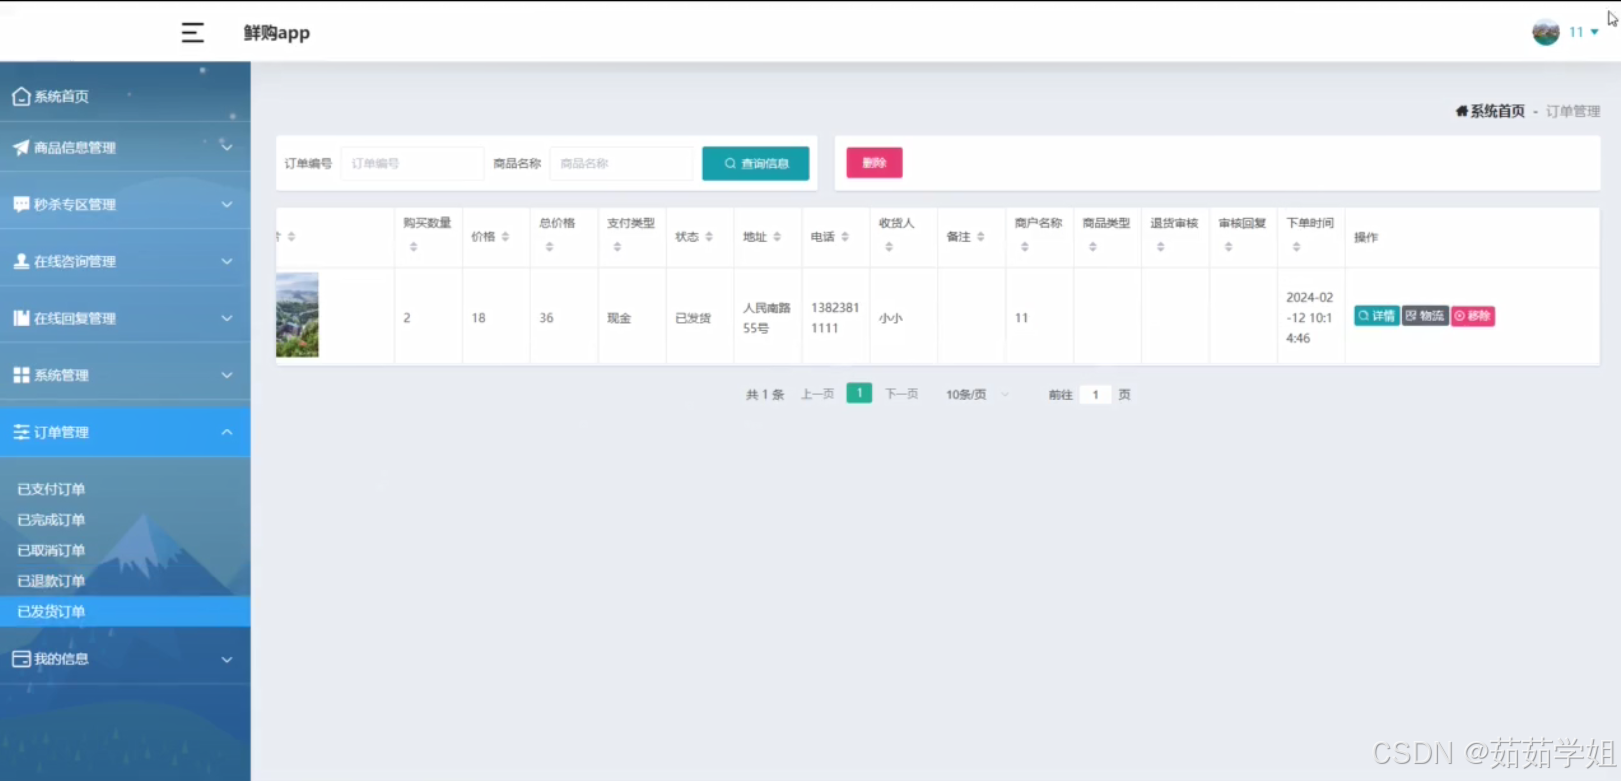The height and width of the screenshot is (781, 1621).
Task: Sort by the 退货审核 column
Action: [1161, 247]
